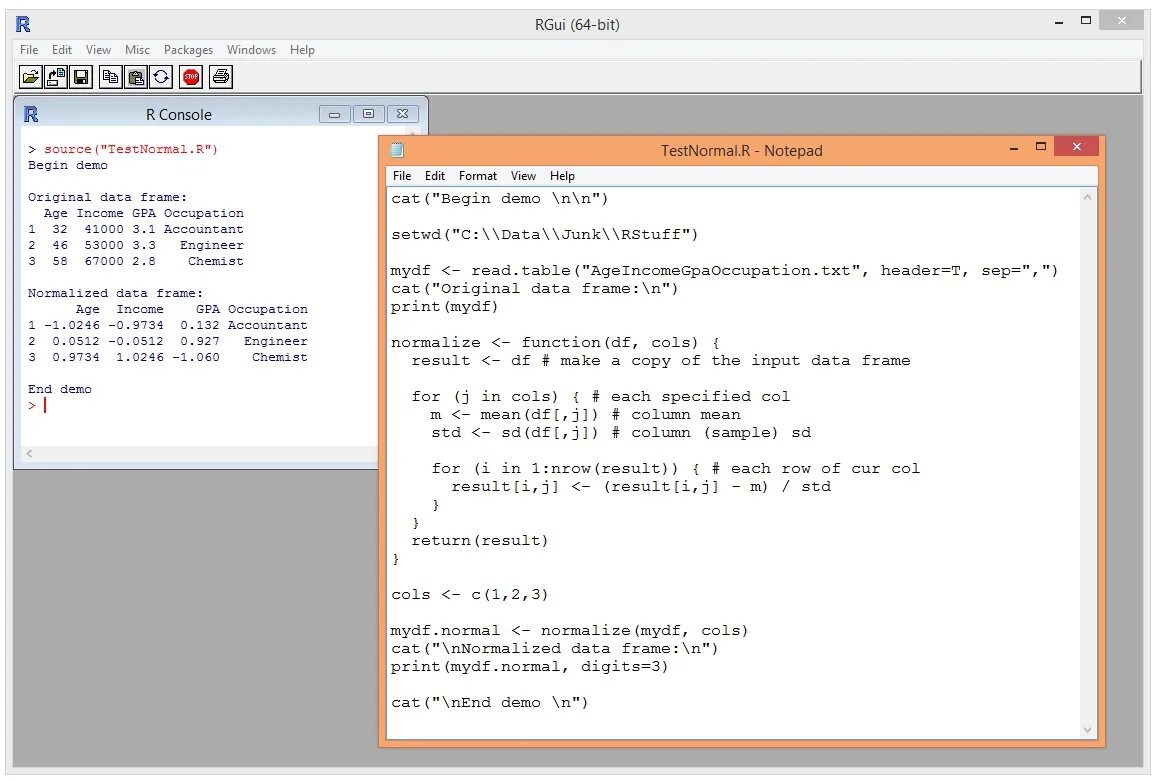Screen dimensions: 1156x781
Task: Open the Windows menu
Action: pyautogui.click(x=251, y=49)
